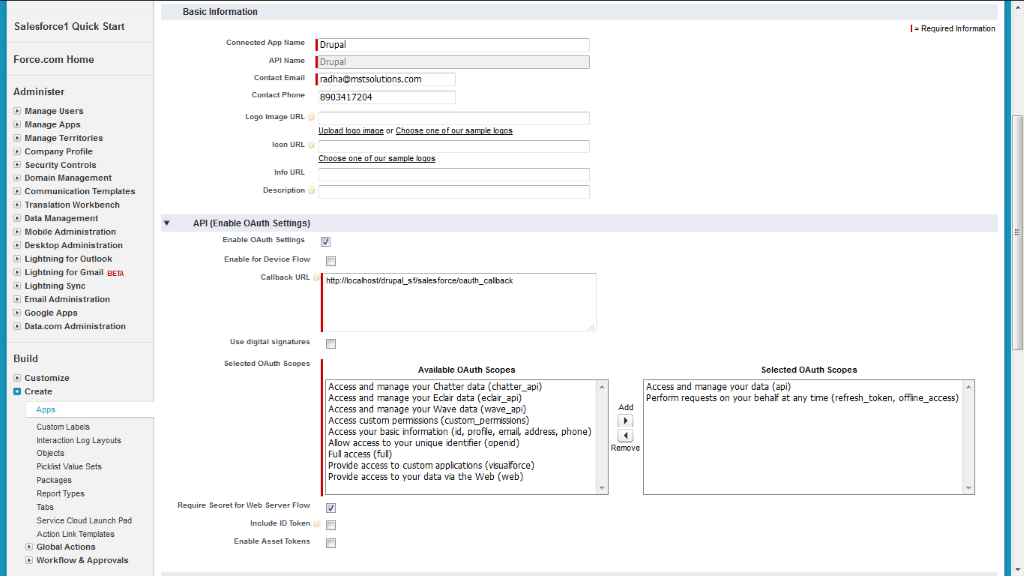Expand Lightning Sync node
The width and height of the screenshot is (1024, 576).
point(17,286)
